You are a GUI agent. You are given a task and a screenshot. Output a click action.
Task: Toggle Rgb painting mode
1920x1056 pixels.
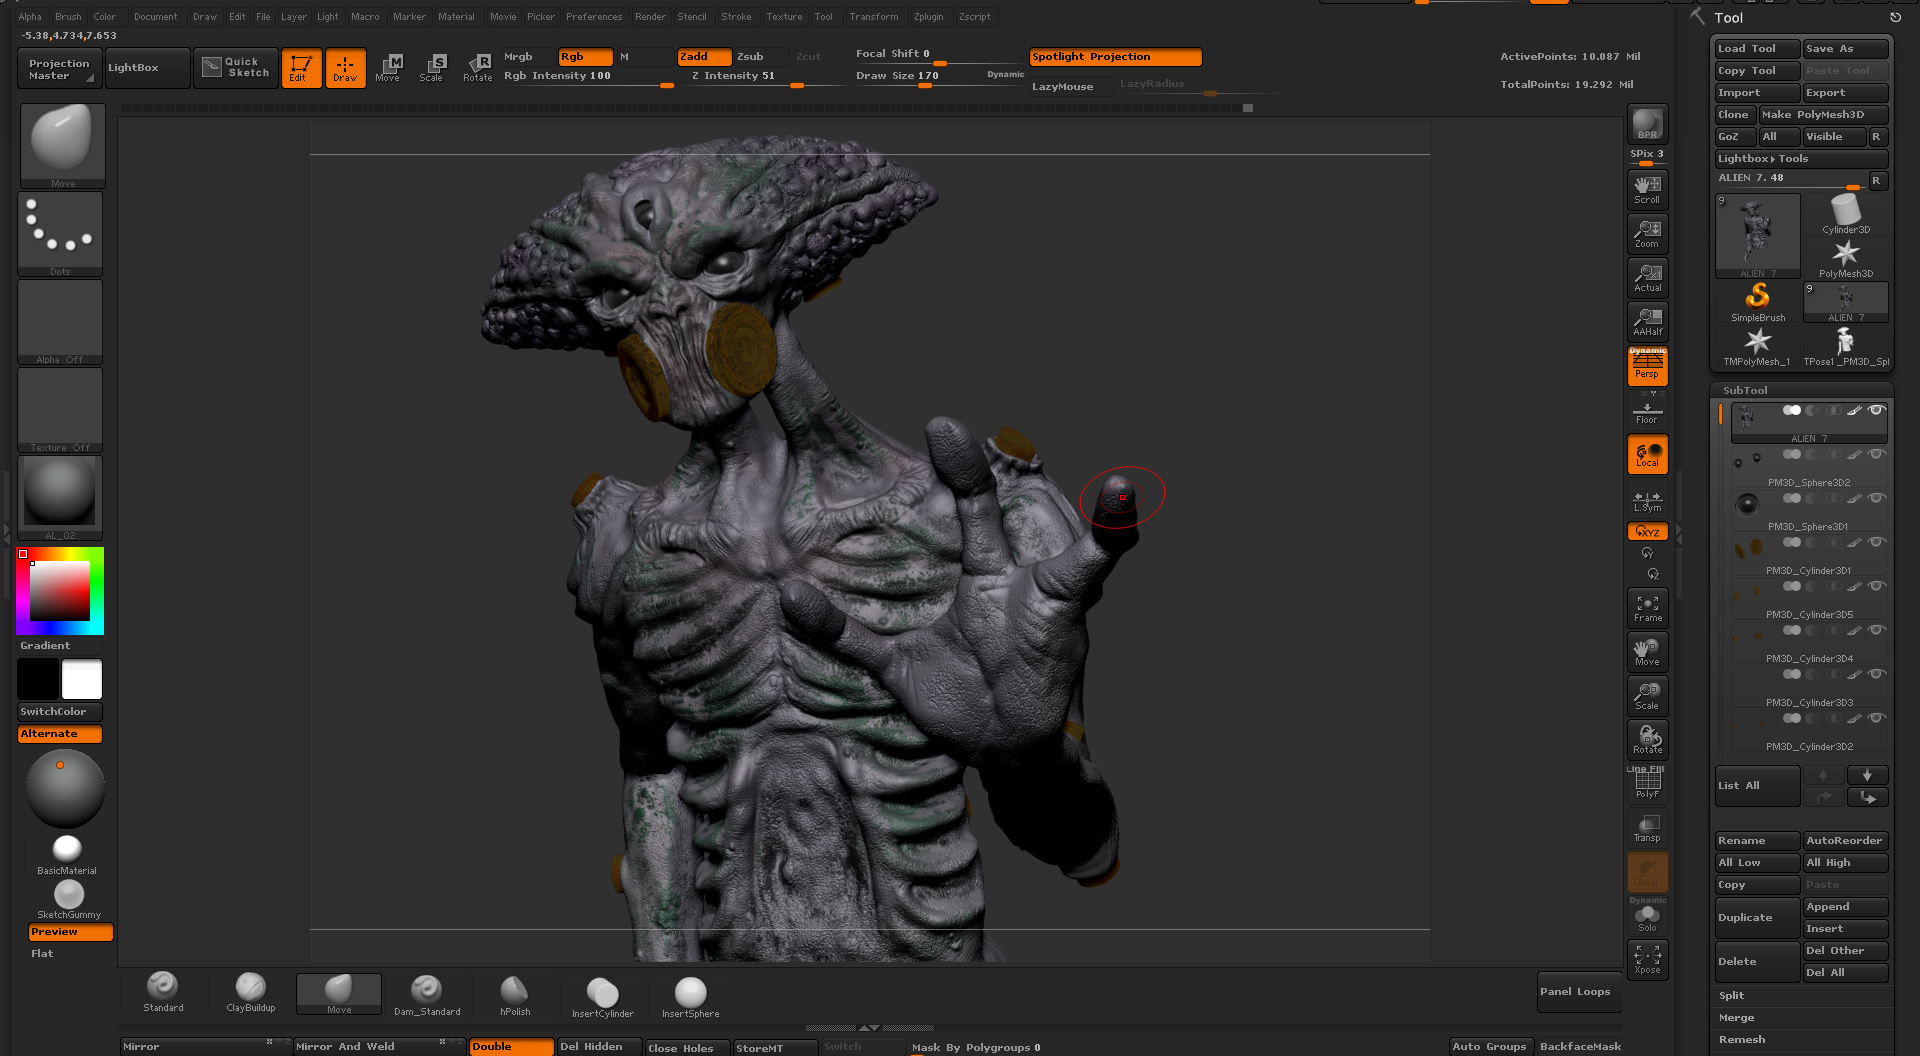[x=585, y=57]
